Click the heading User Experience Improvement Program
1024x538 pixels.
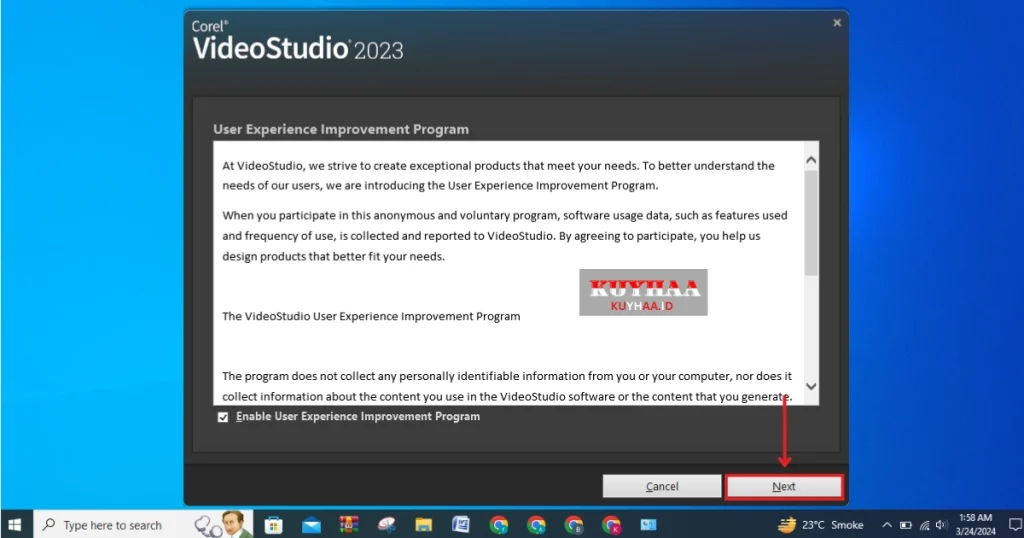pyautogui.click(x=341, y=129)
